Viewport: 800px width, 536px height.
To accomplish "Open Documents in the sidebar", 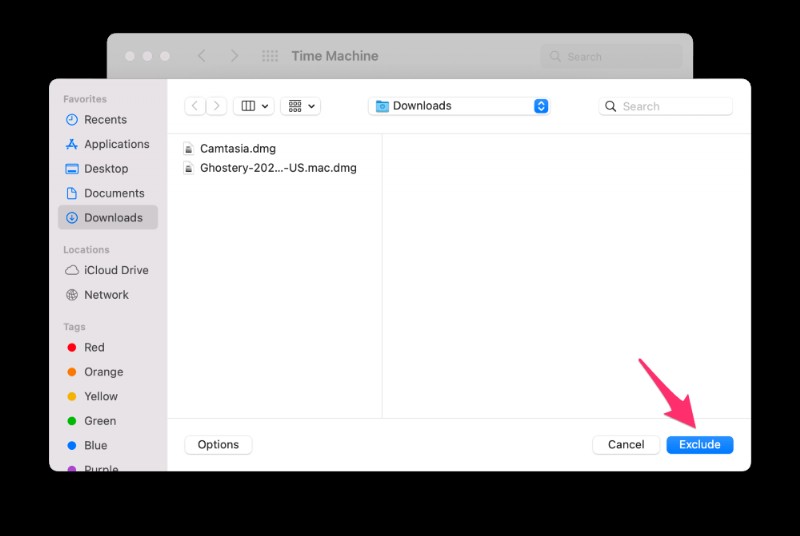I will (114, 193).
